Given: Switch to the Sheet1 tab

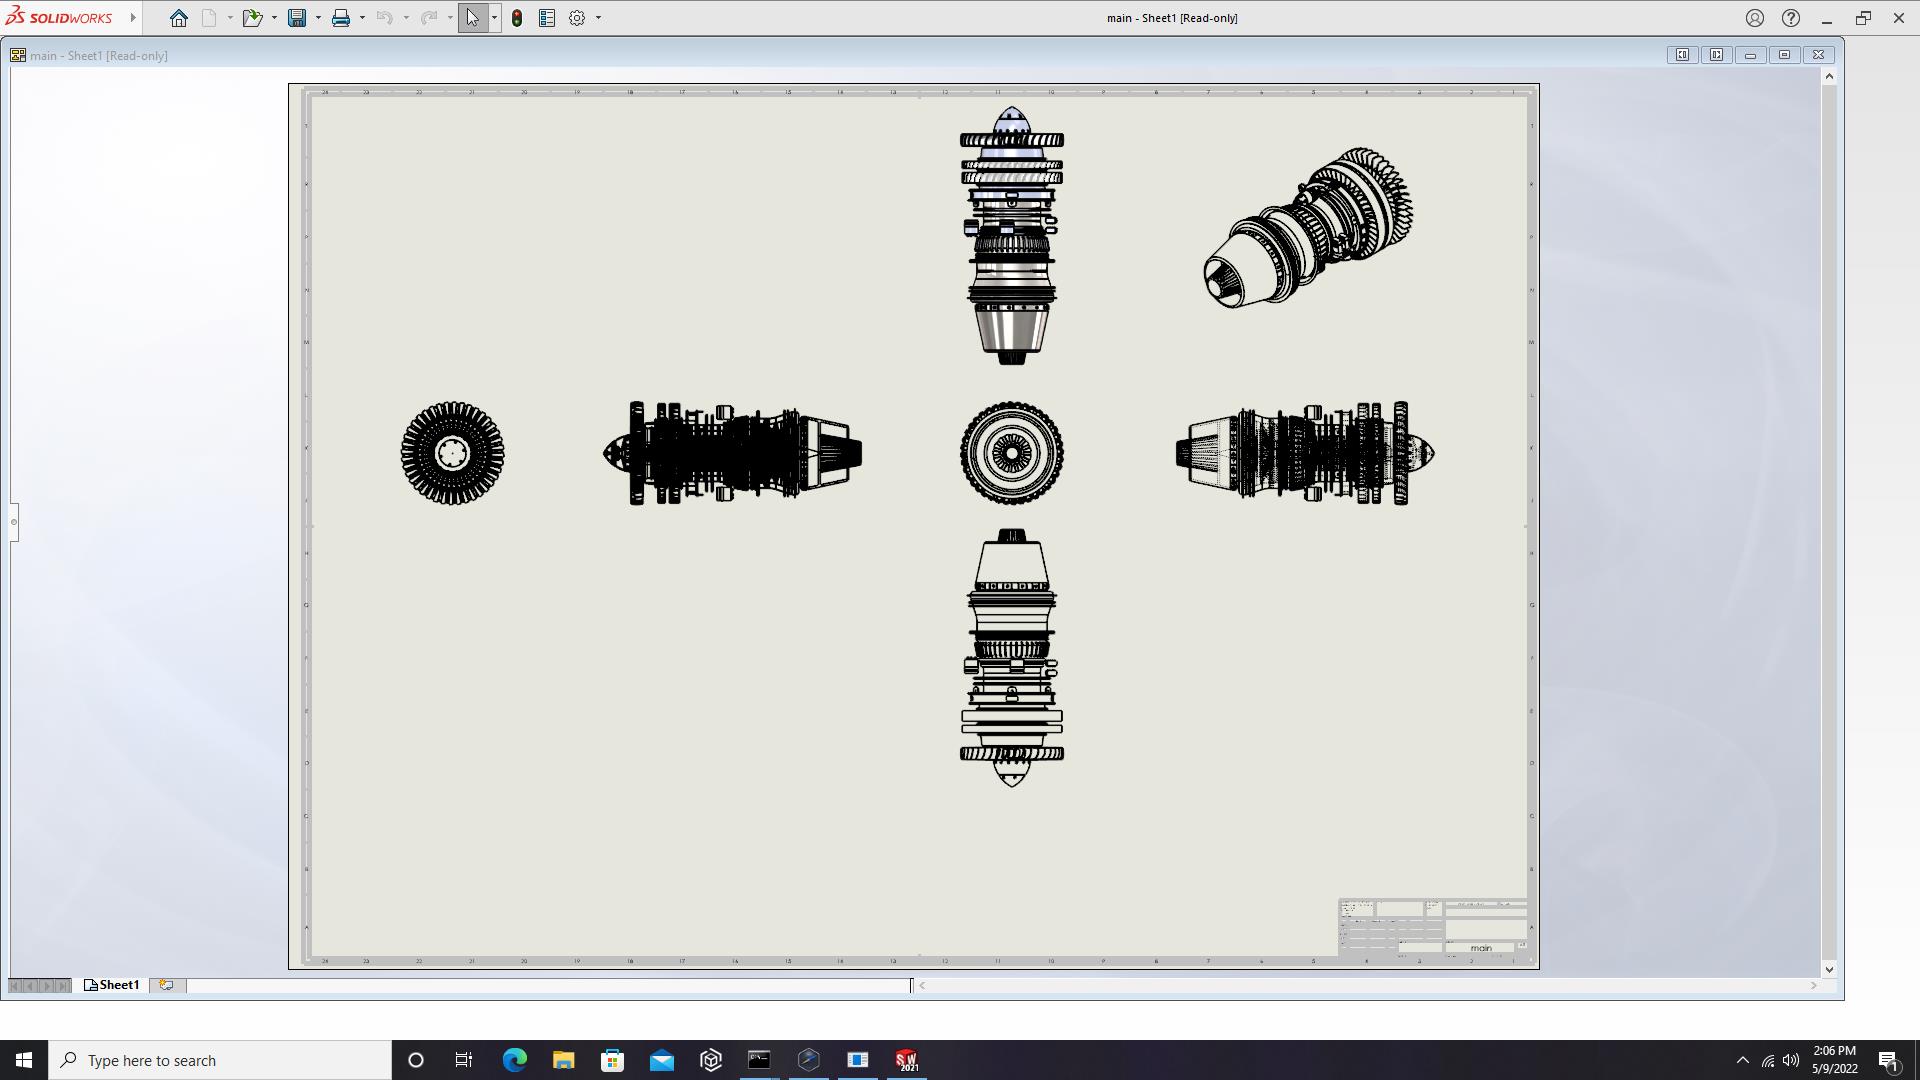Looking at the screenshot, I should click(x=112, y=985).
